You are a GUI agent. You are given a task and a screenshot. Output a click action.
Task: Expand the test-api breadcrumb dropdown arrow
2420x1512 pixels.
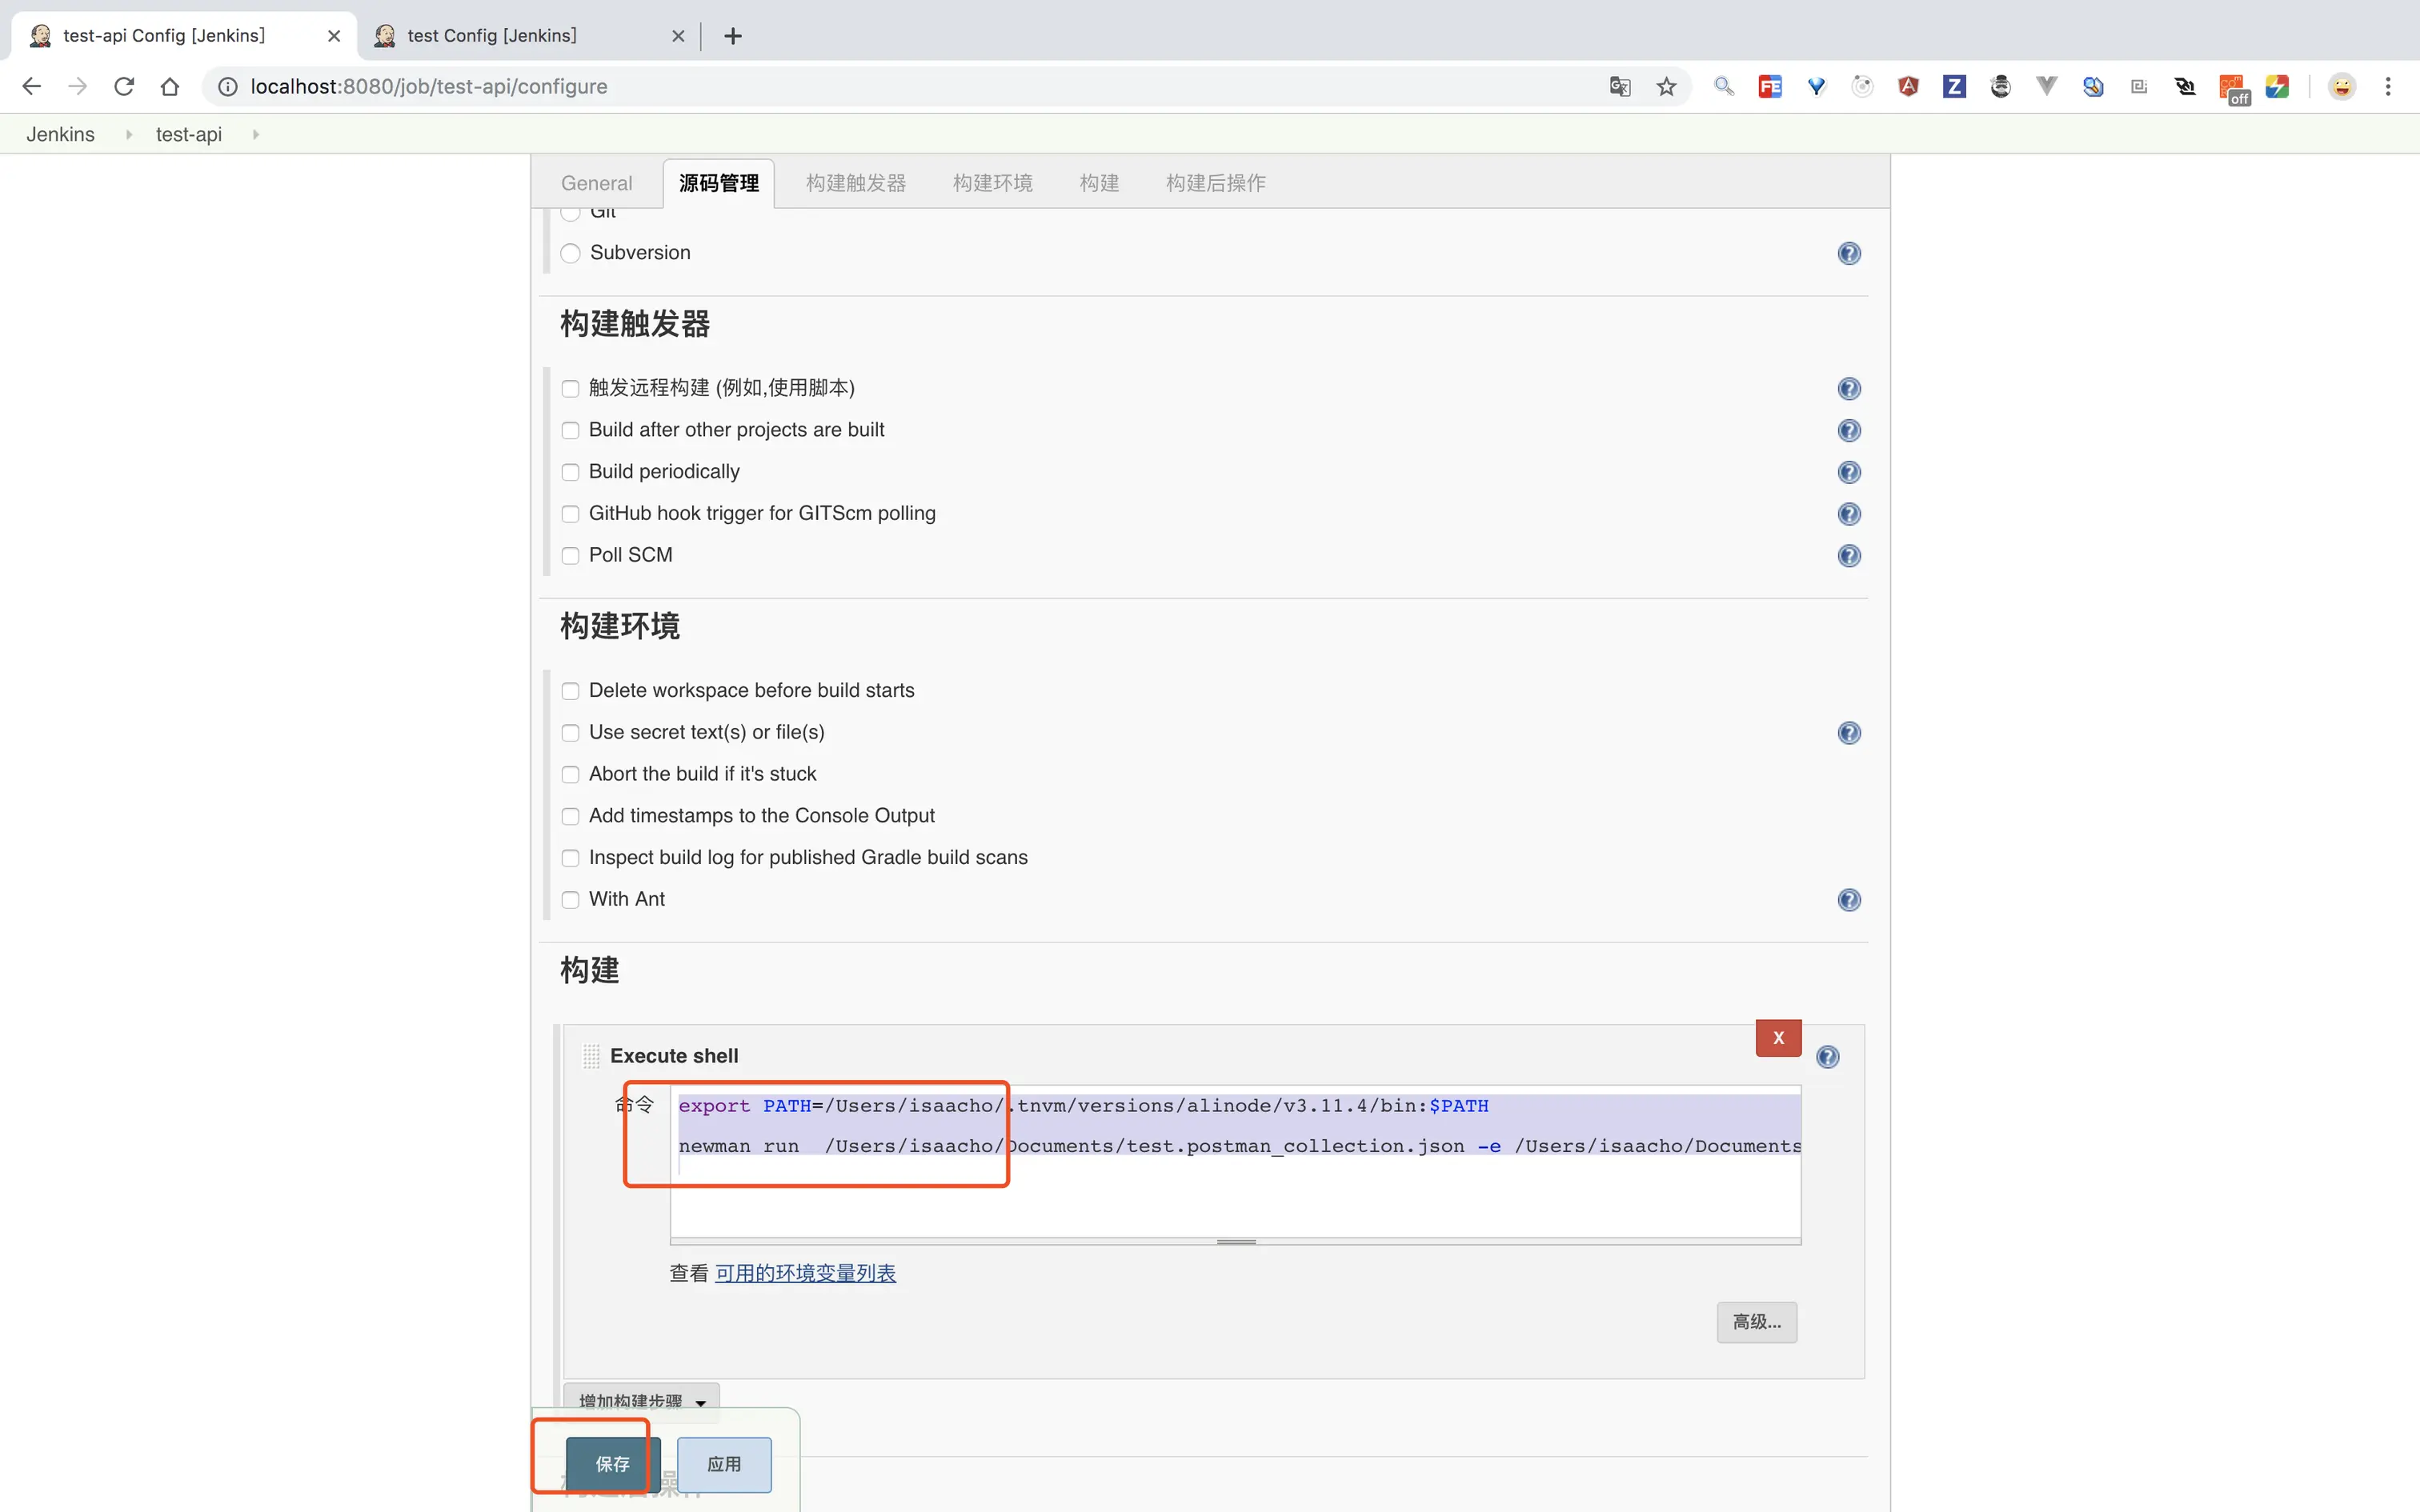[x=256, y=134]
